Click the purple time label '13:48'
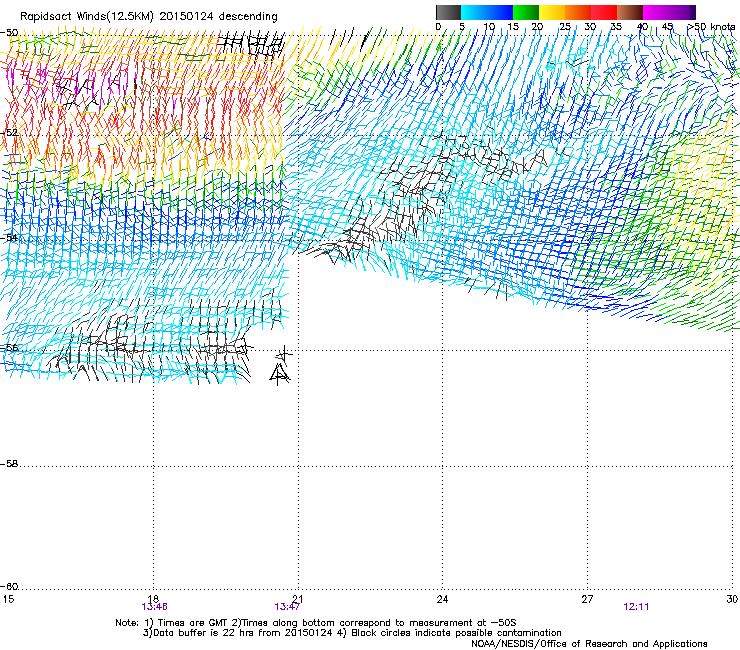Image resolution: width=740 pixels, height=650 pixels. pyautogui.click(x=154, y=607)
